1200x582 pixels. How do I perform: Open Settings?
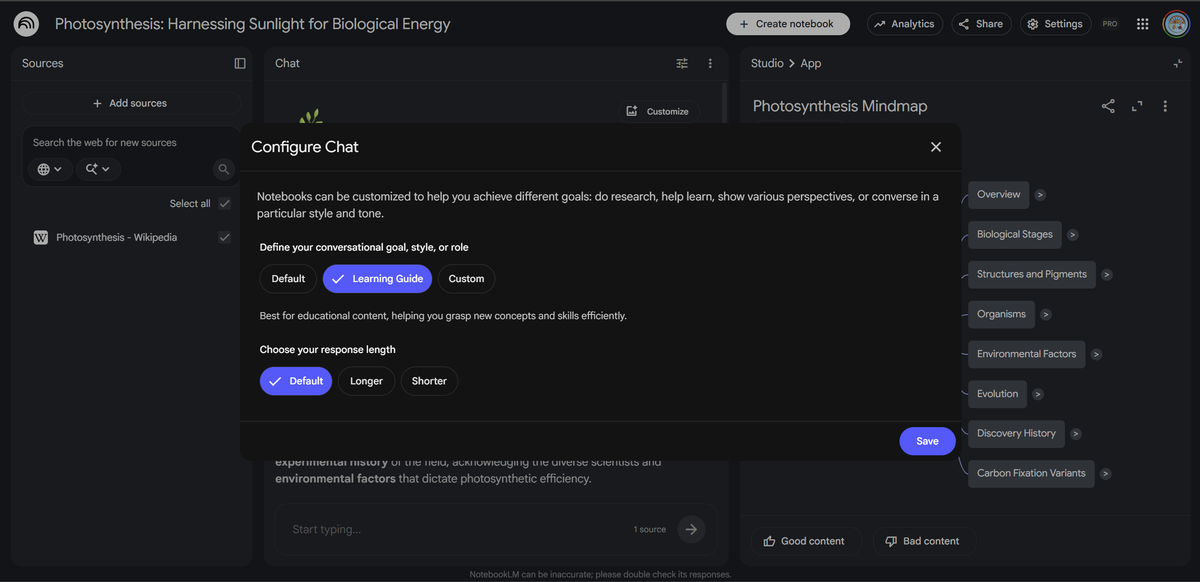pos(1055,24)
